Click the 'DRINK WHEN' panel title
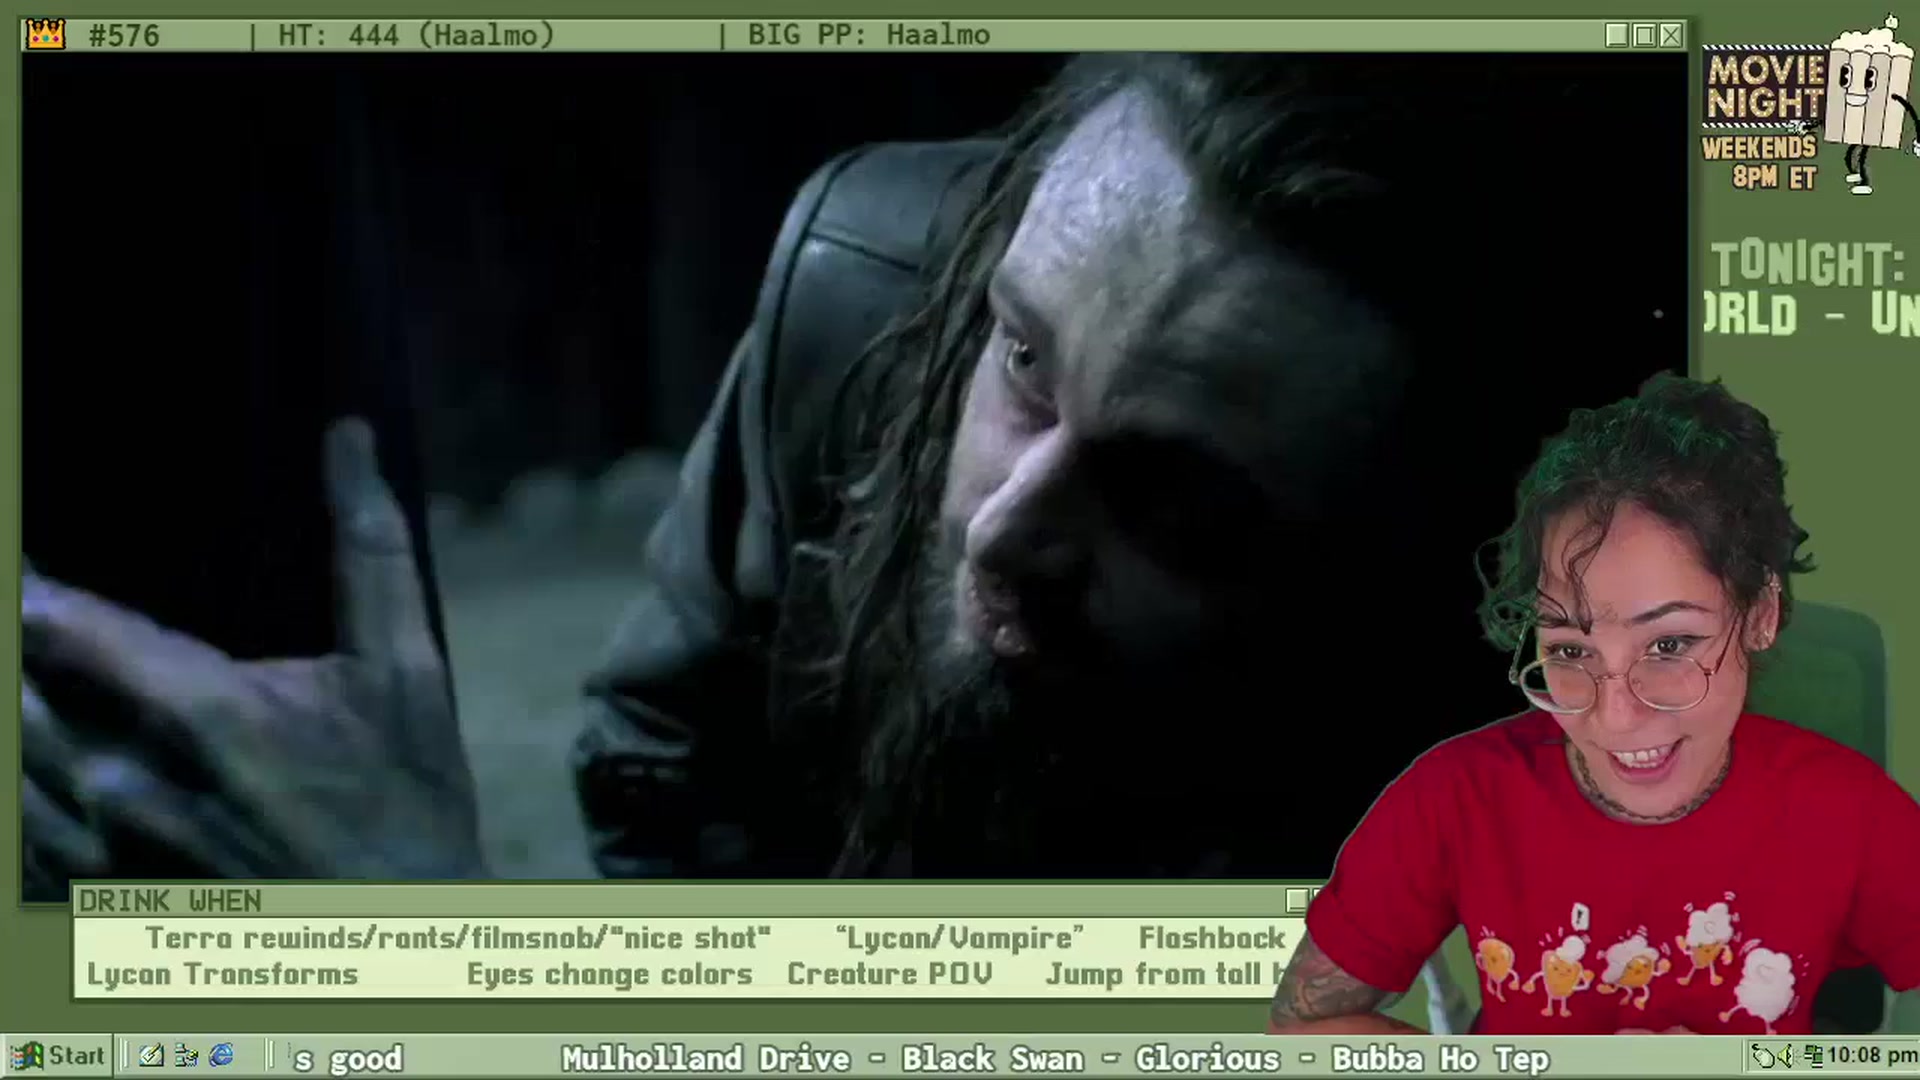The width and height of the screenshot is (1920, 1080). [x=170, y=901]
